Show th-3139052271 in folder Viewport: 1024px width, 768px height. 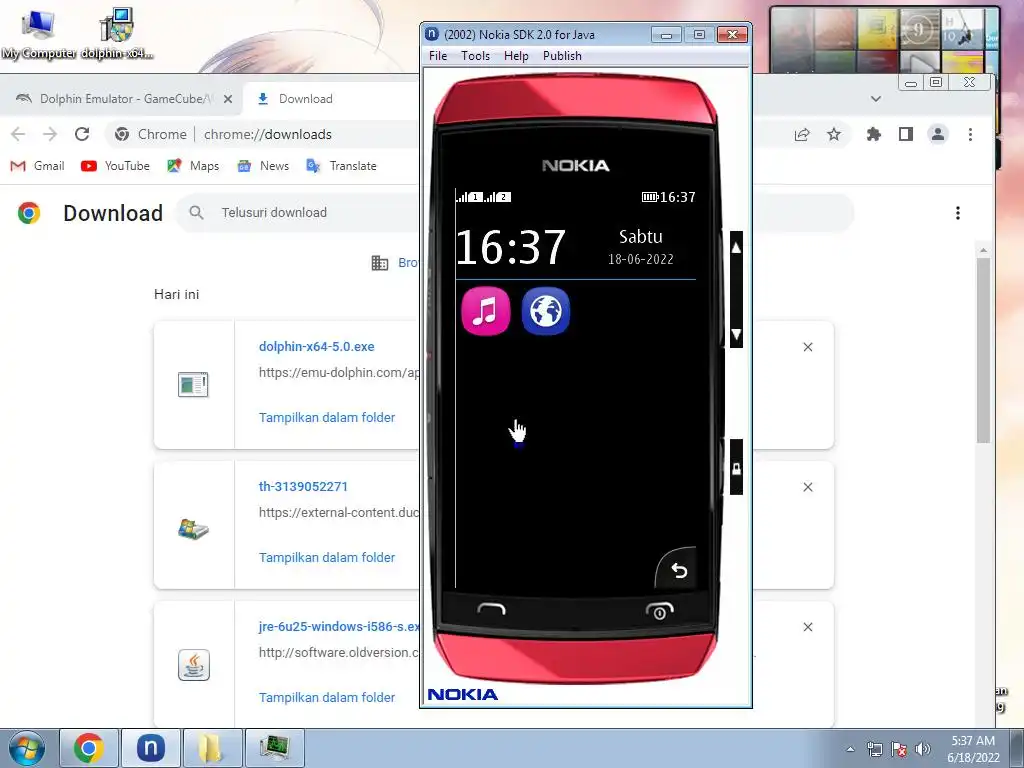point(327,557)
